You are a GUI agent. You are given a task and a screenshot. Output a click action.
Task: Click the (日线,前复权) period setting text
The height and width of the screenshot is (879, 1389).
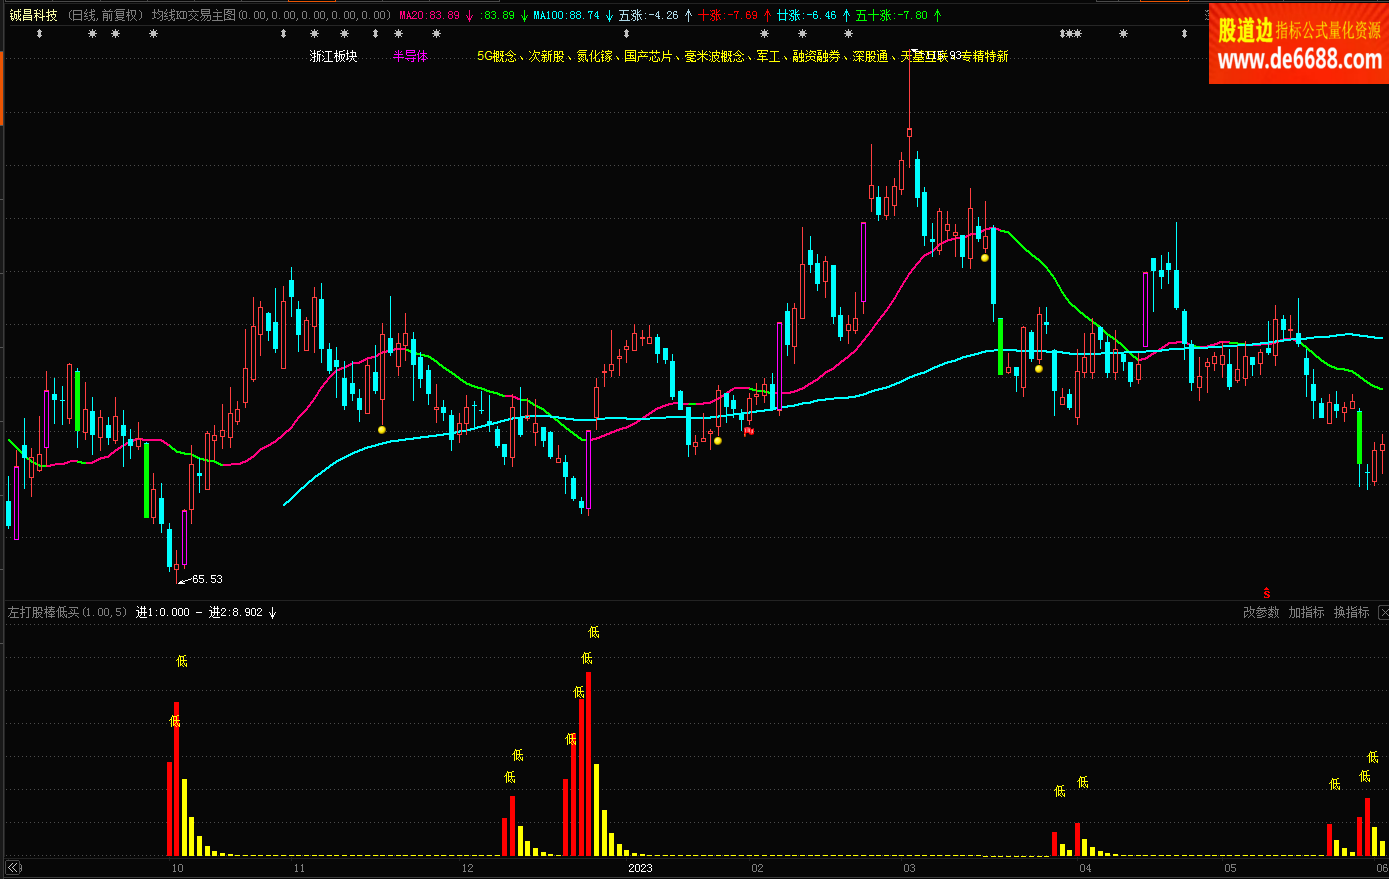pos(106,15)
